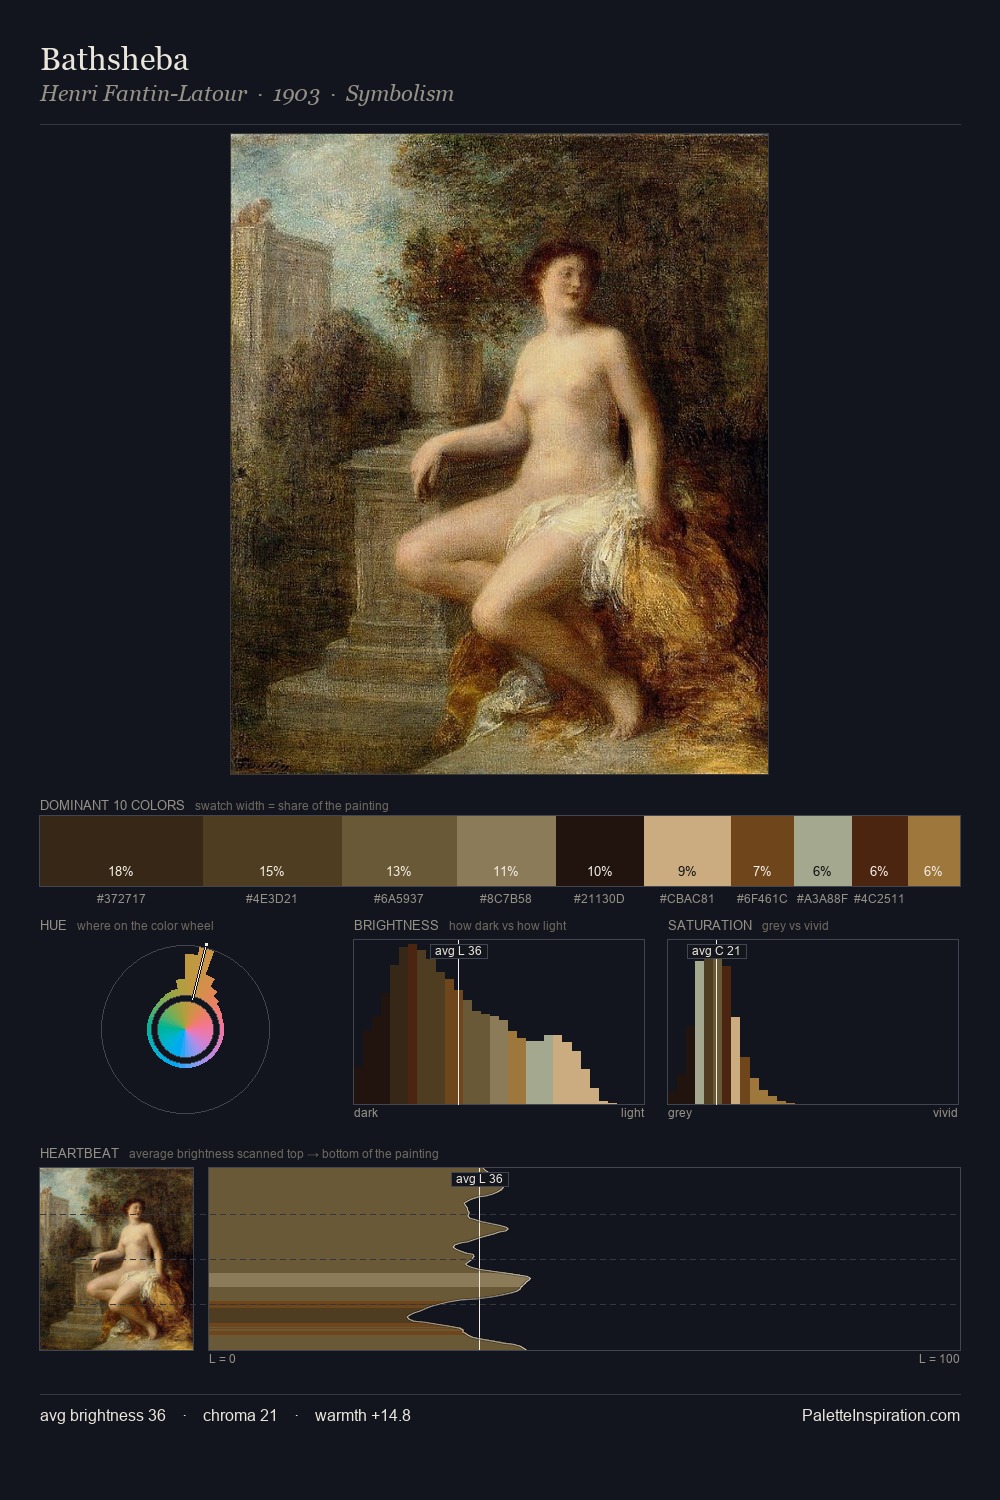
Task: Click the HUE section heading
Action: pyautogui.click(x=53, y=925)
